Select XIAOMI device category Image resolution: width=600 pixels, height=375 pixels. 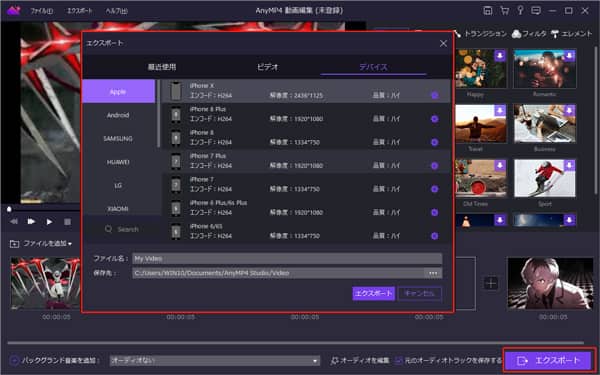click(x=118, y=209)
